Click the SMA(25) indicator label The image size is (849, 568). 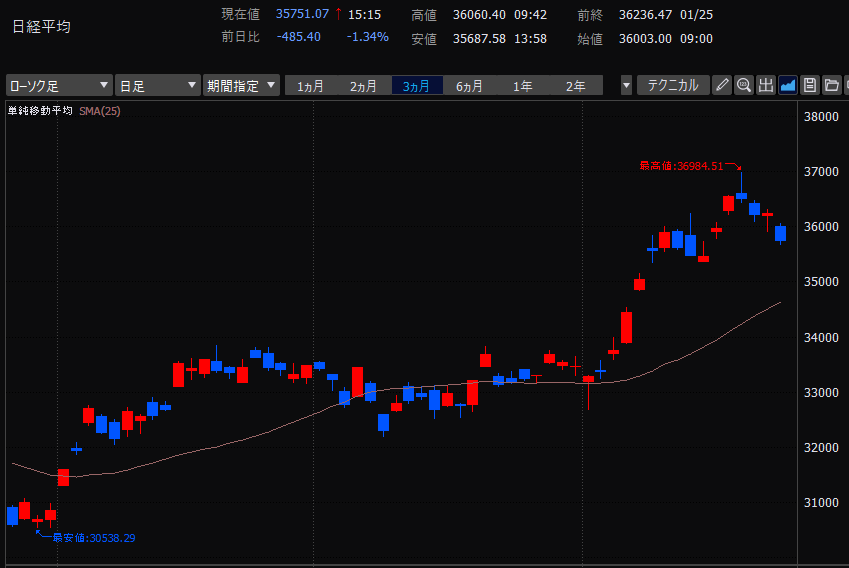point(100,111)
